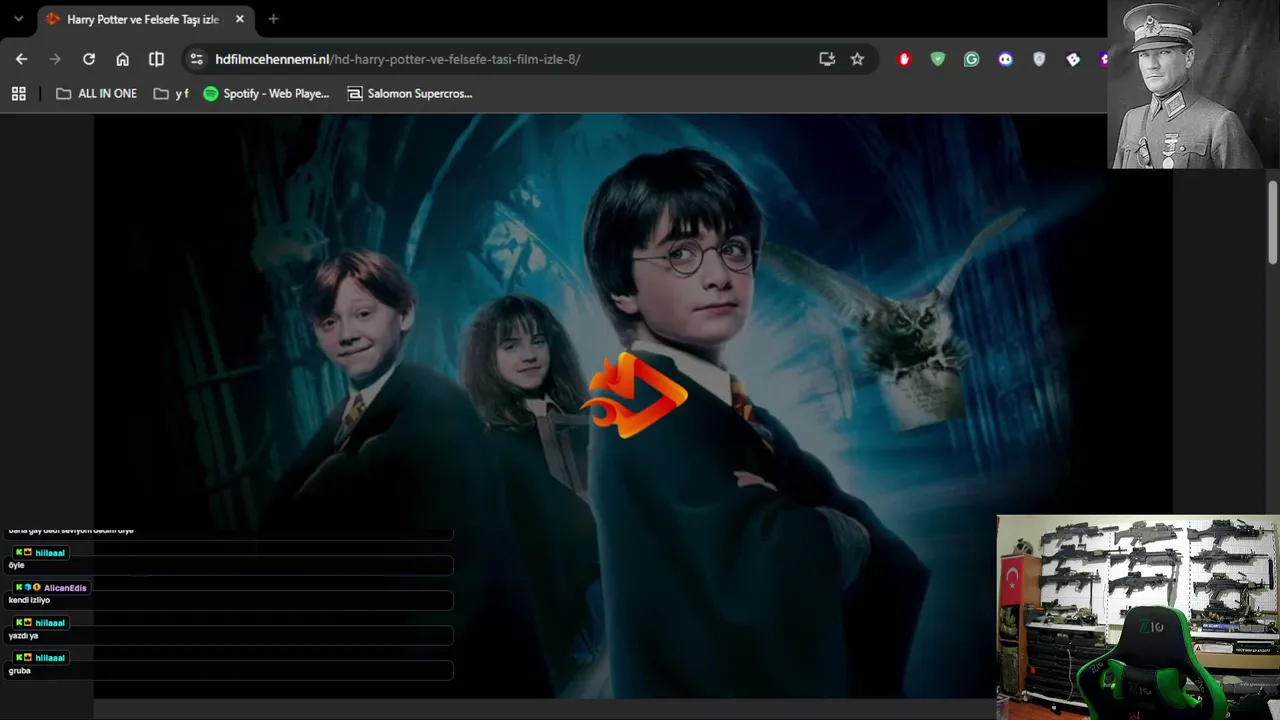This screenshot has height=720, width=1280.
Task: Go back to the previous page
Action: click(22, 59)
